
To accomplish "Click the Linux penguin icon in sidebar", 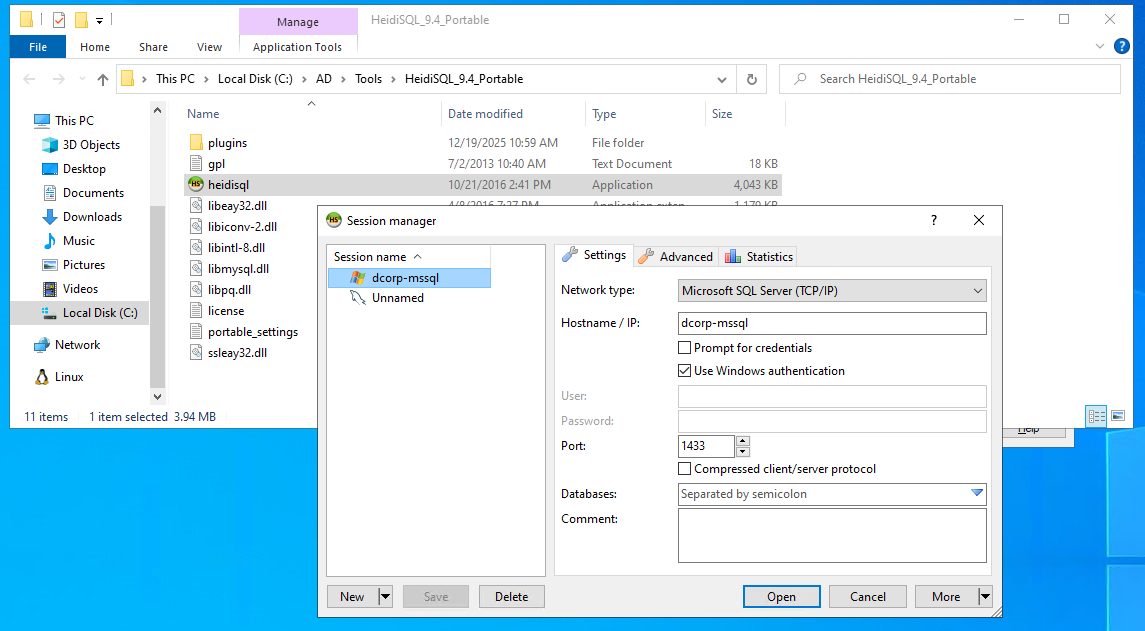I will [x=42, y=377].
